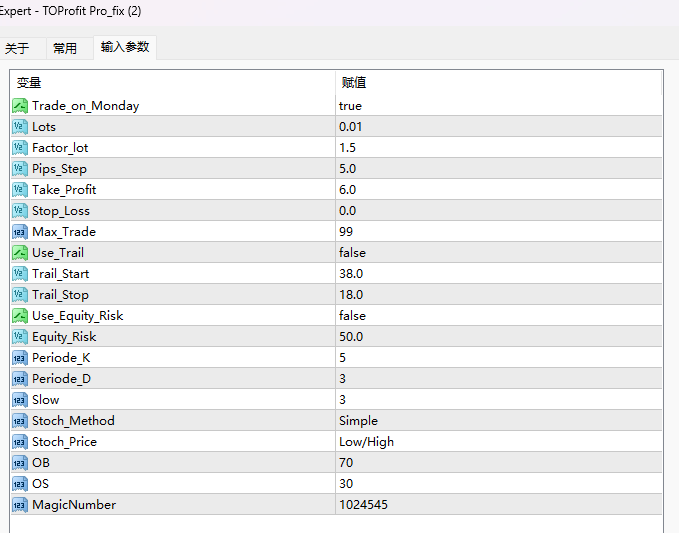Switch to the 常用 tab
This screenshot has height=533, width=679.
coord(65,48)
